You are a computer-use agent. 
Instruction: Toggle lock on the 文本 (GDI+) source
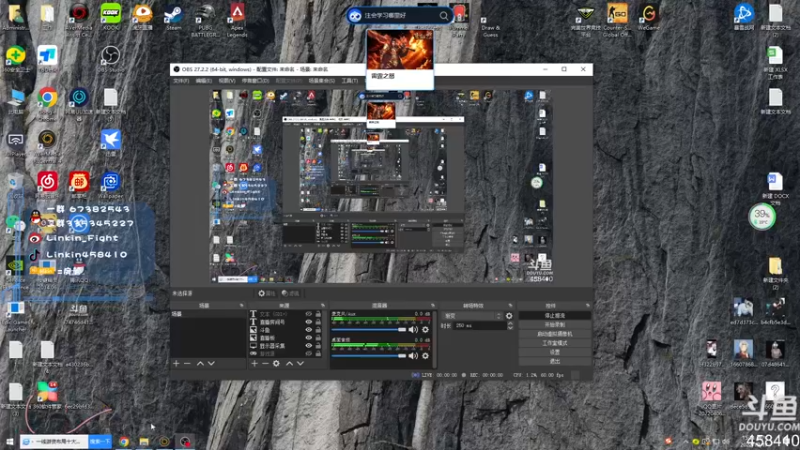(318, 314)
